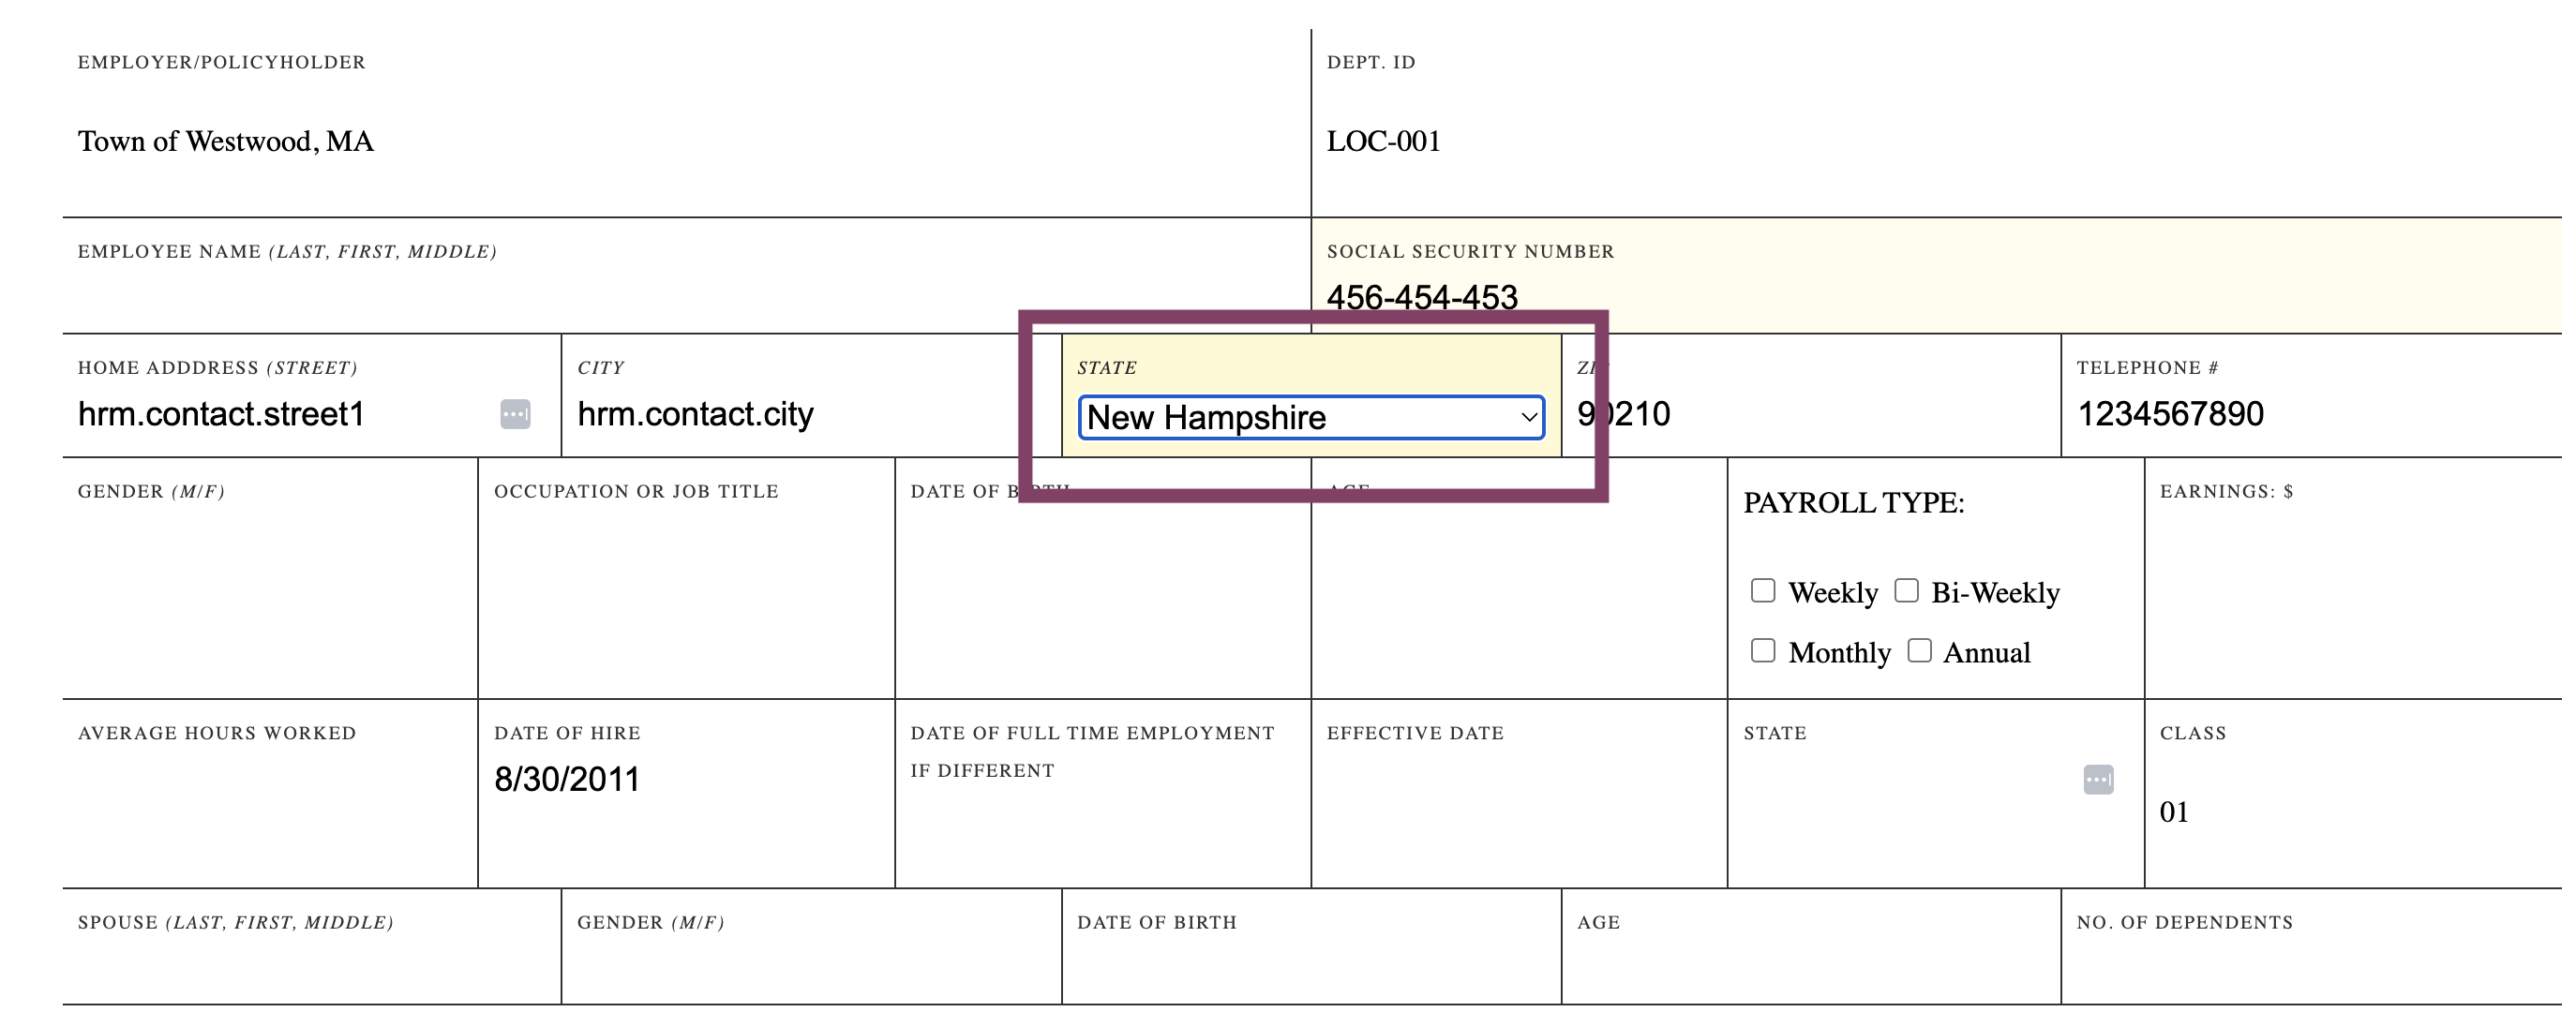Check the Weekly payroll checkbox
This screenshot has width=2576, height=1012.
pyautogui.click(x=1763, y=590)
